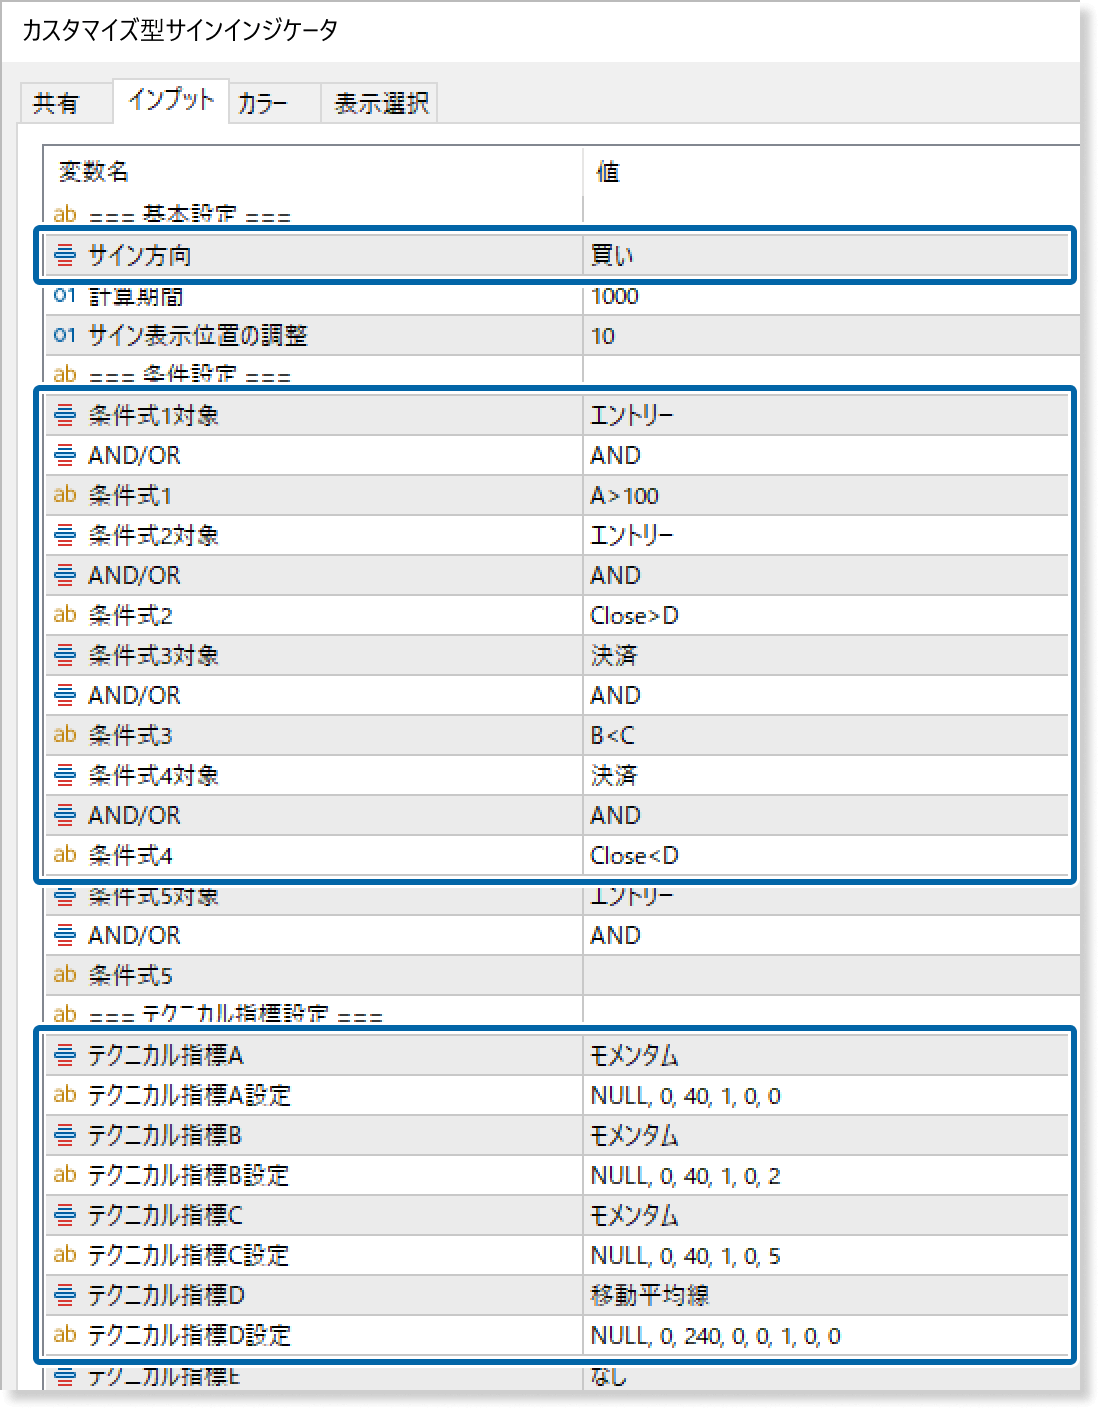
Task: Click the list icon beside the first AND/OR row
Action: tap(64, 455)
